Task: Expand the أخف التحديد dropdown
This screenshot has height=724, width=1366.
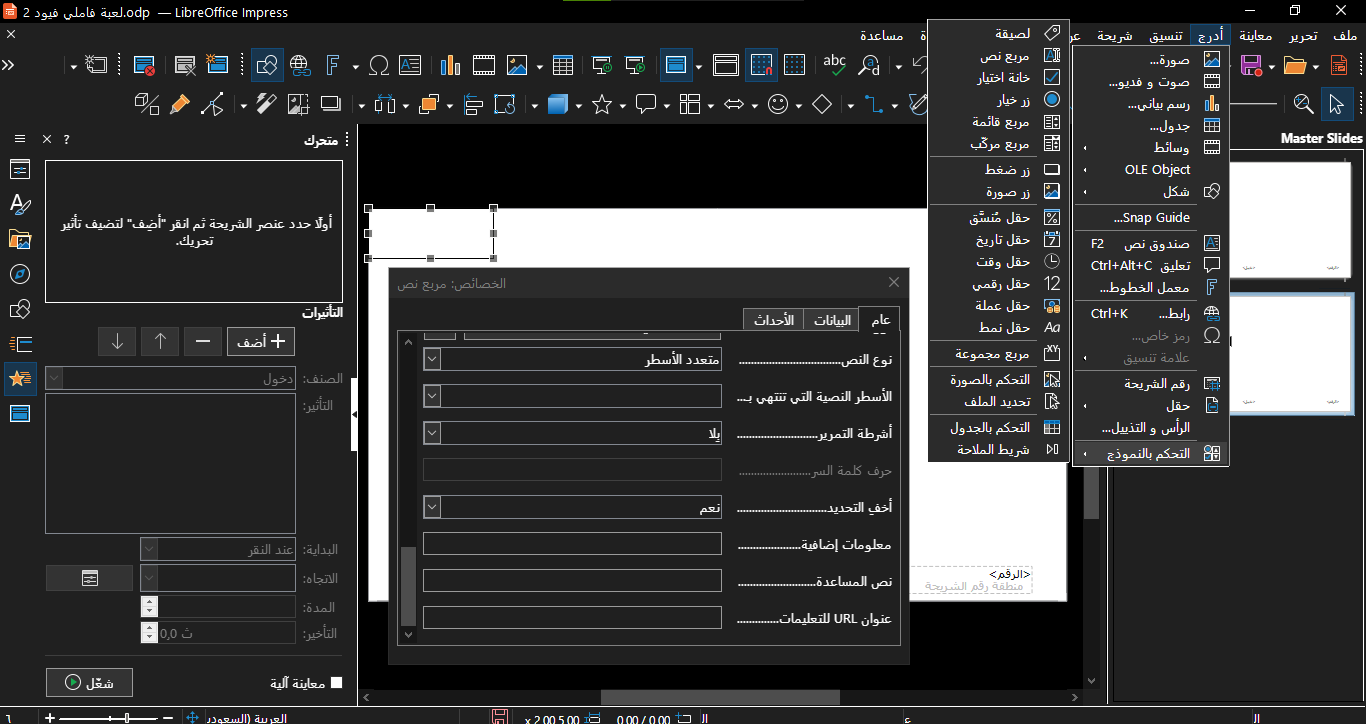Action: pos(432,507)
